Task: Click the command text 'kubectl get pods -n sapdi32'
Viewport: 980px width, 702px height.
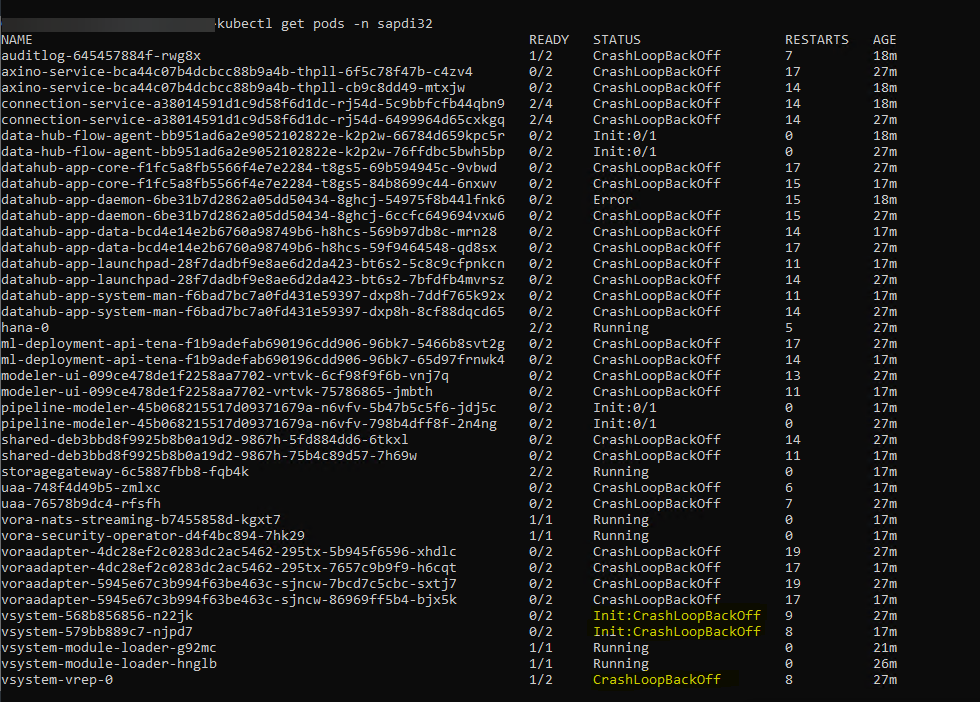Action: coord(324,24)
